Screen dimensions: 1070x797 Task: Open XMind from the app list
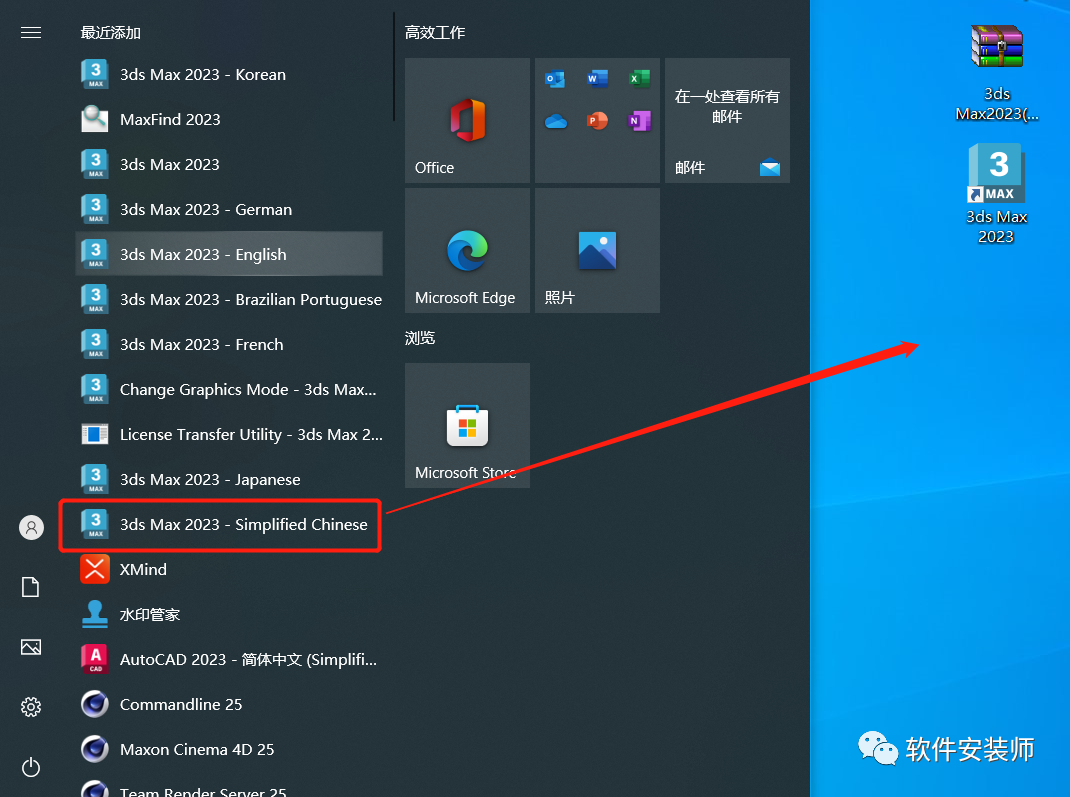click(x=229, y=570)
